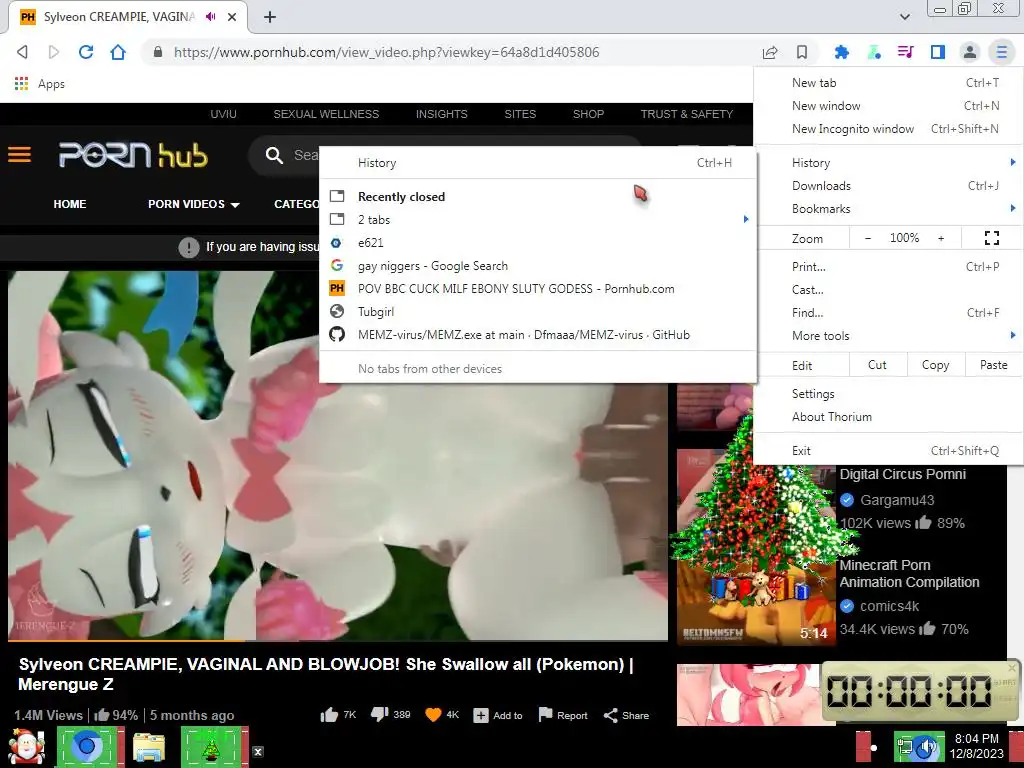Go back using the browser back arrow
The height and width of the screenshot is (768, 1024).
(22, 52)
